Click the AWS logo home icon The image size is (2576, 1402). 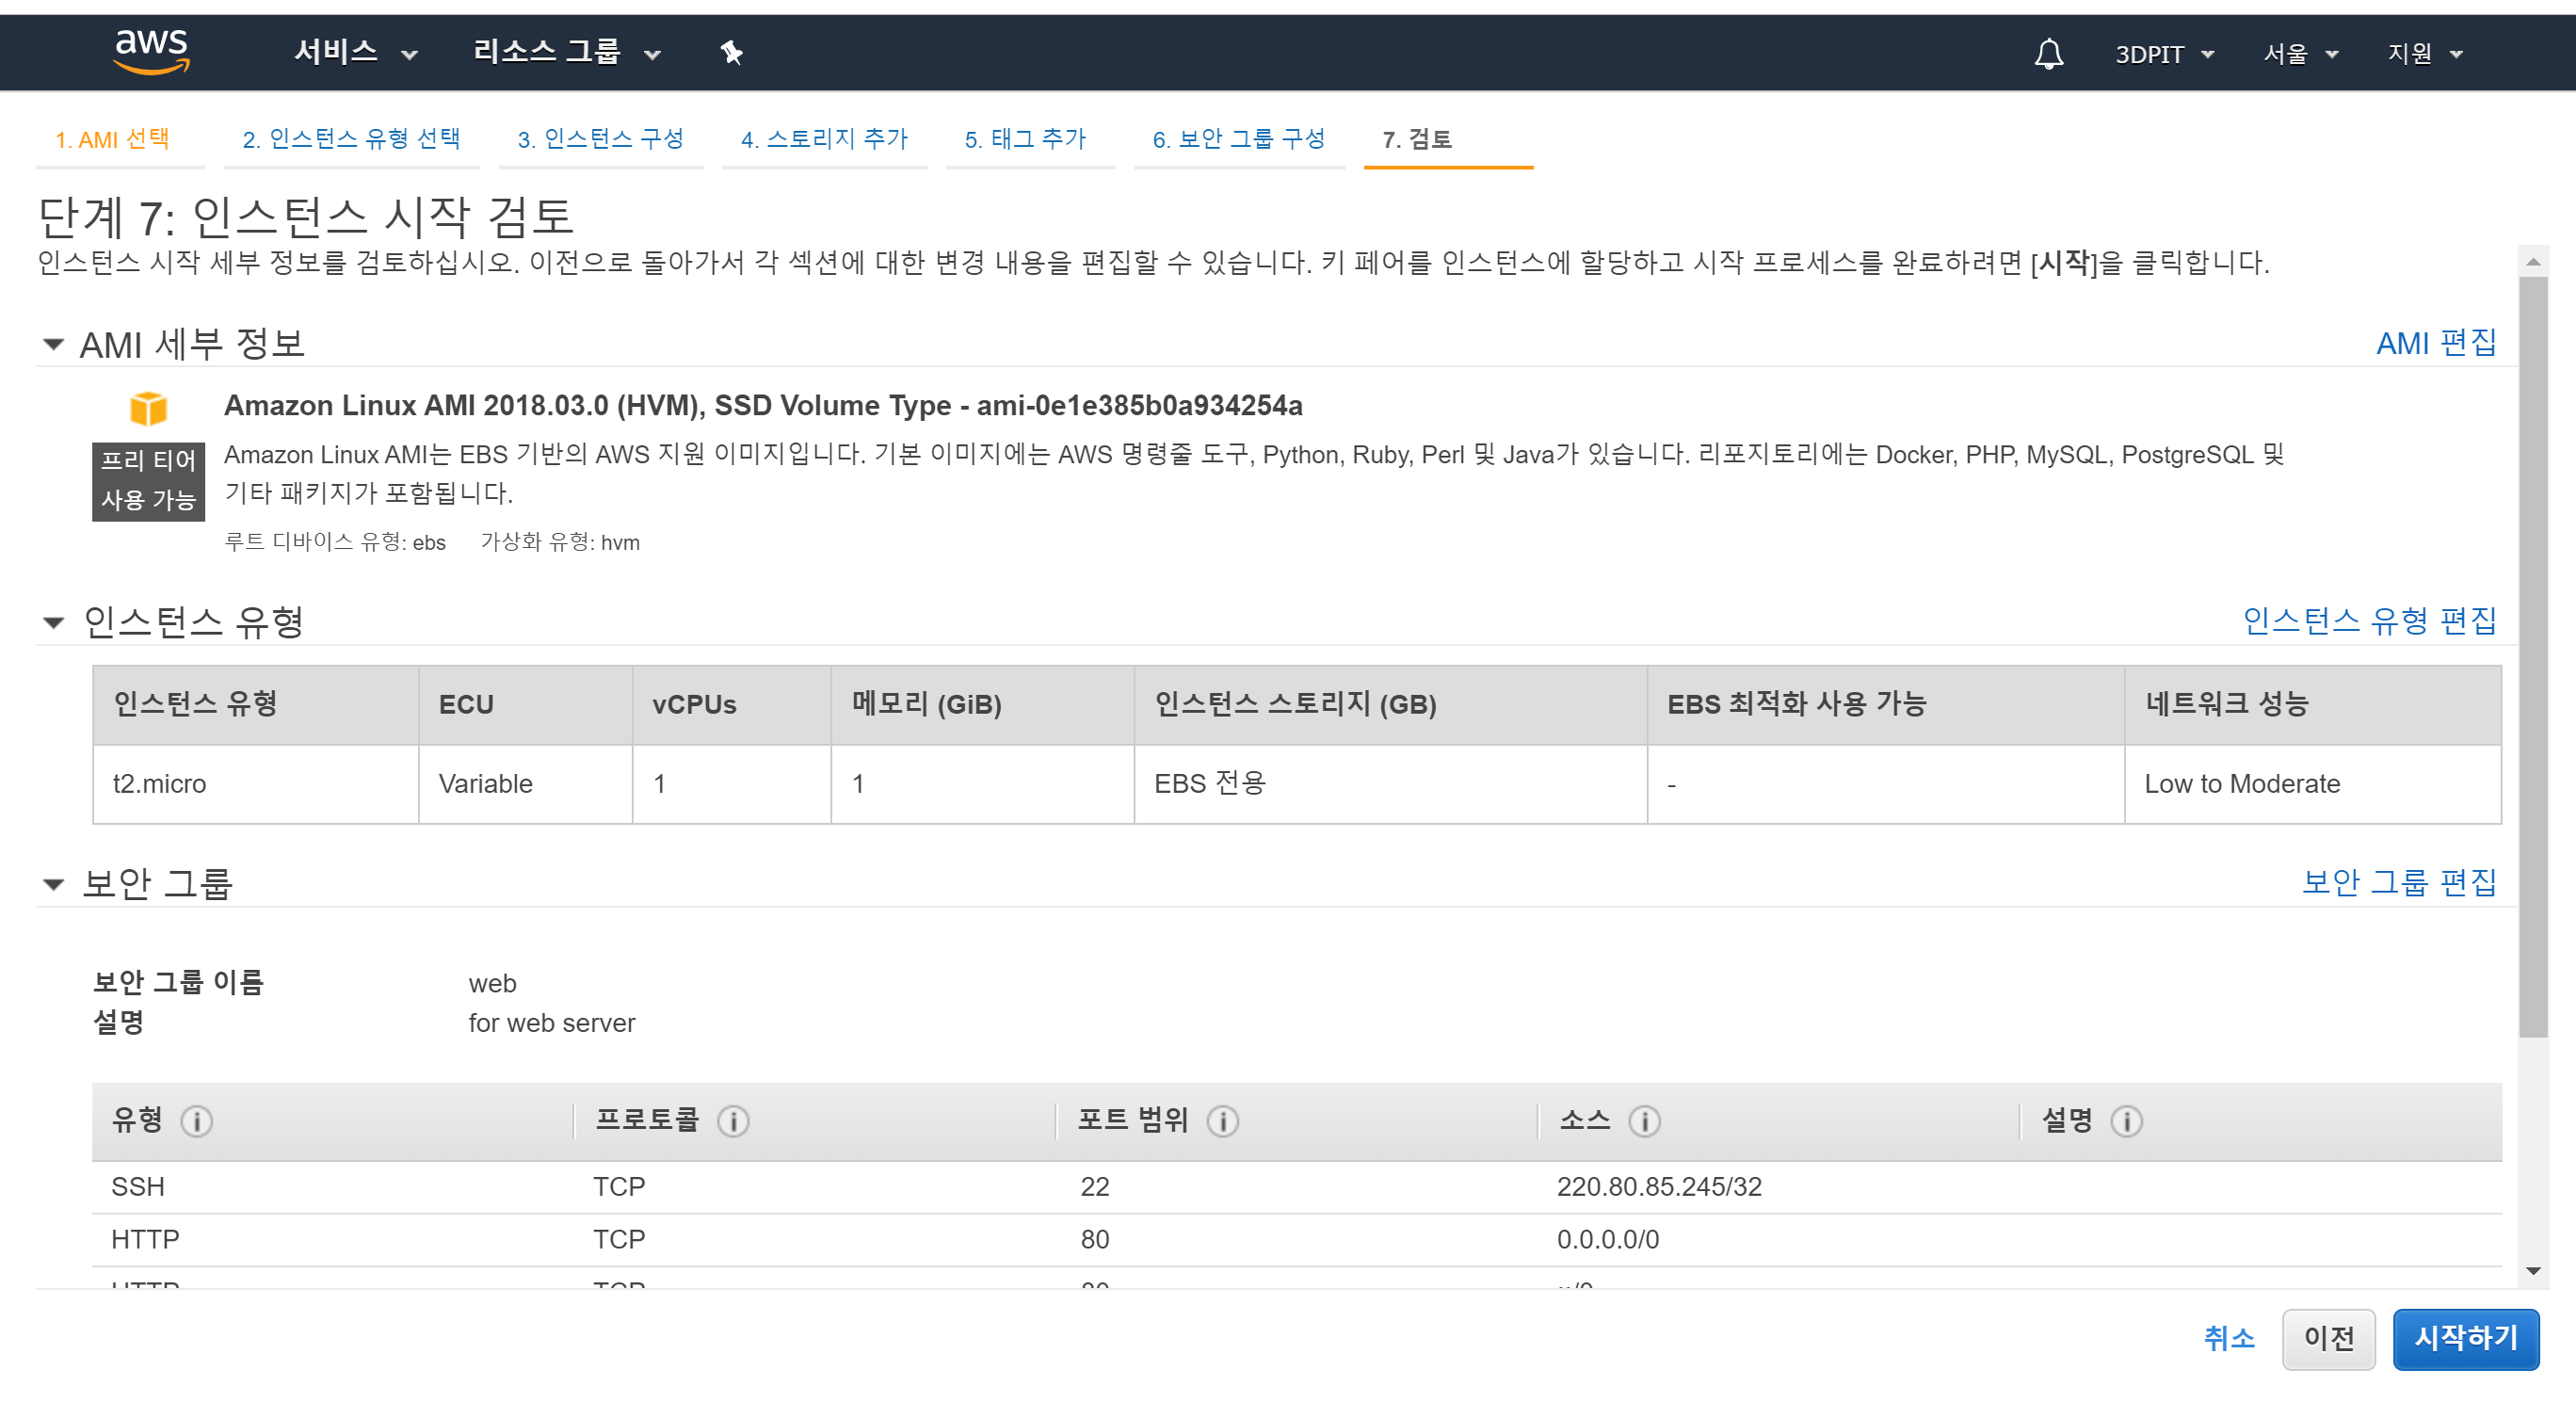click(x=151, y=51)
